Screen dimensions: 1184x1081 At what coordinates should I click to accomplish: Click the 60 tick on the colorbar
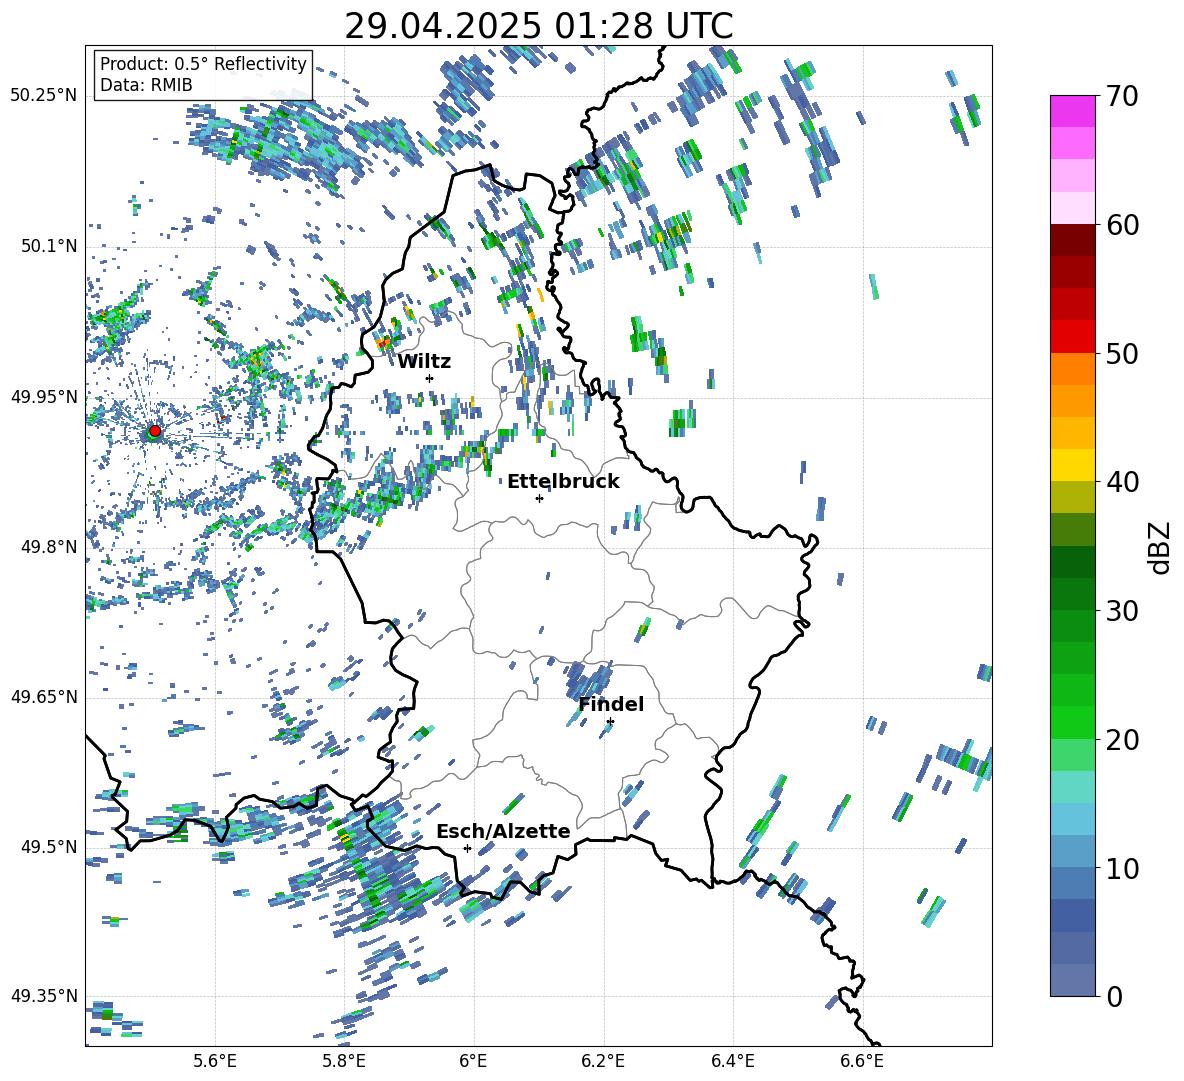point(1121,225)
